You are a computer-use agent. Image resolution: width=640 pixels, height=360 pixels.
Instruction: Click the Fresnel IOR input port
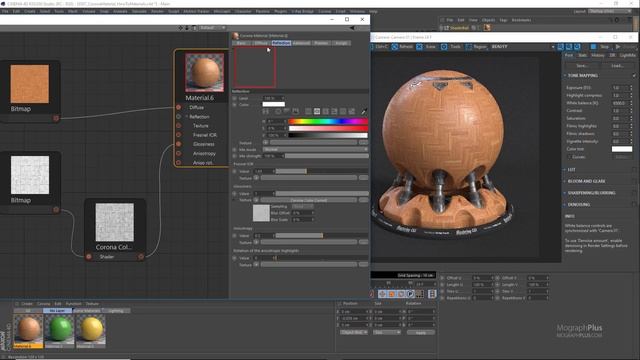pos(178,135)
